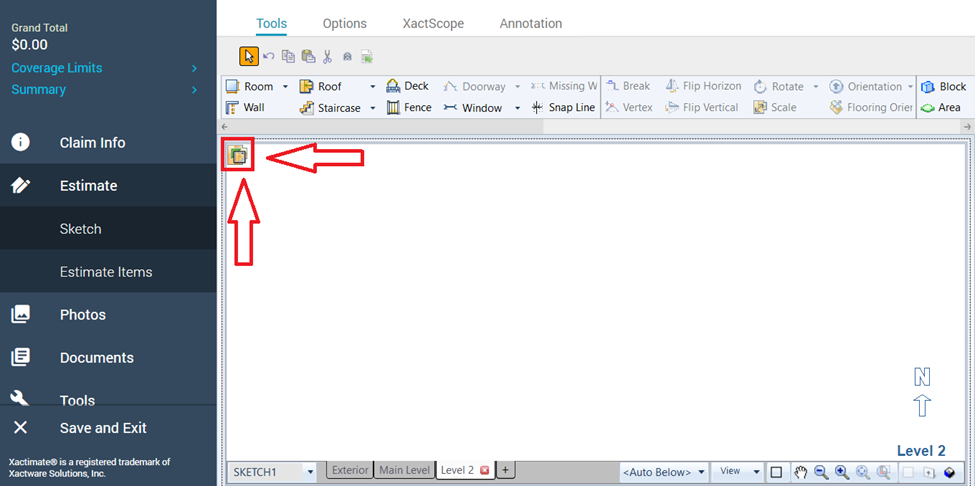This screenshot has height=486, width=975.
Task: Click the Copy icon
Action: pos(289,57)
